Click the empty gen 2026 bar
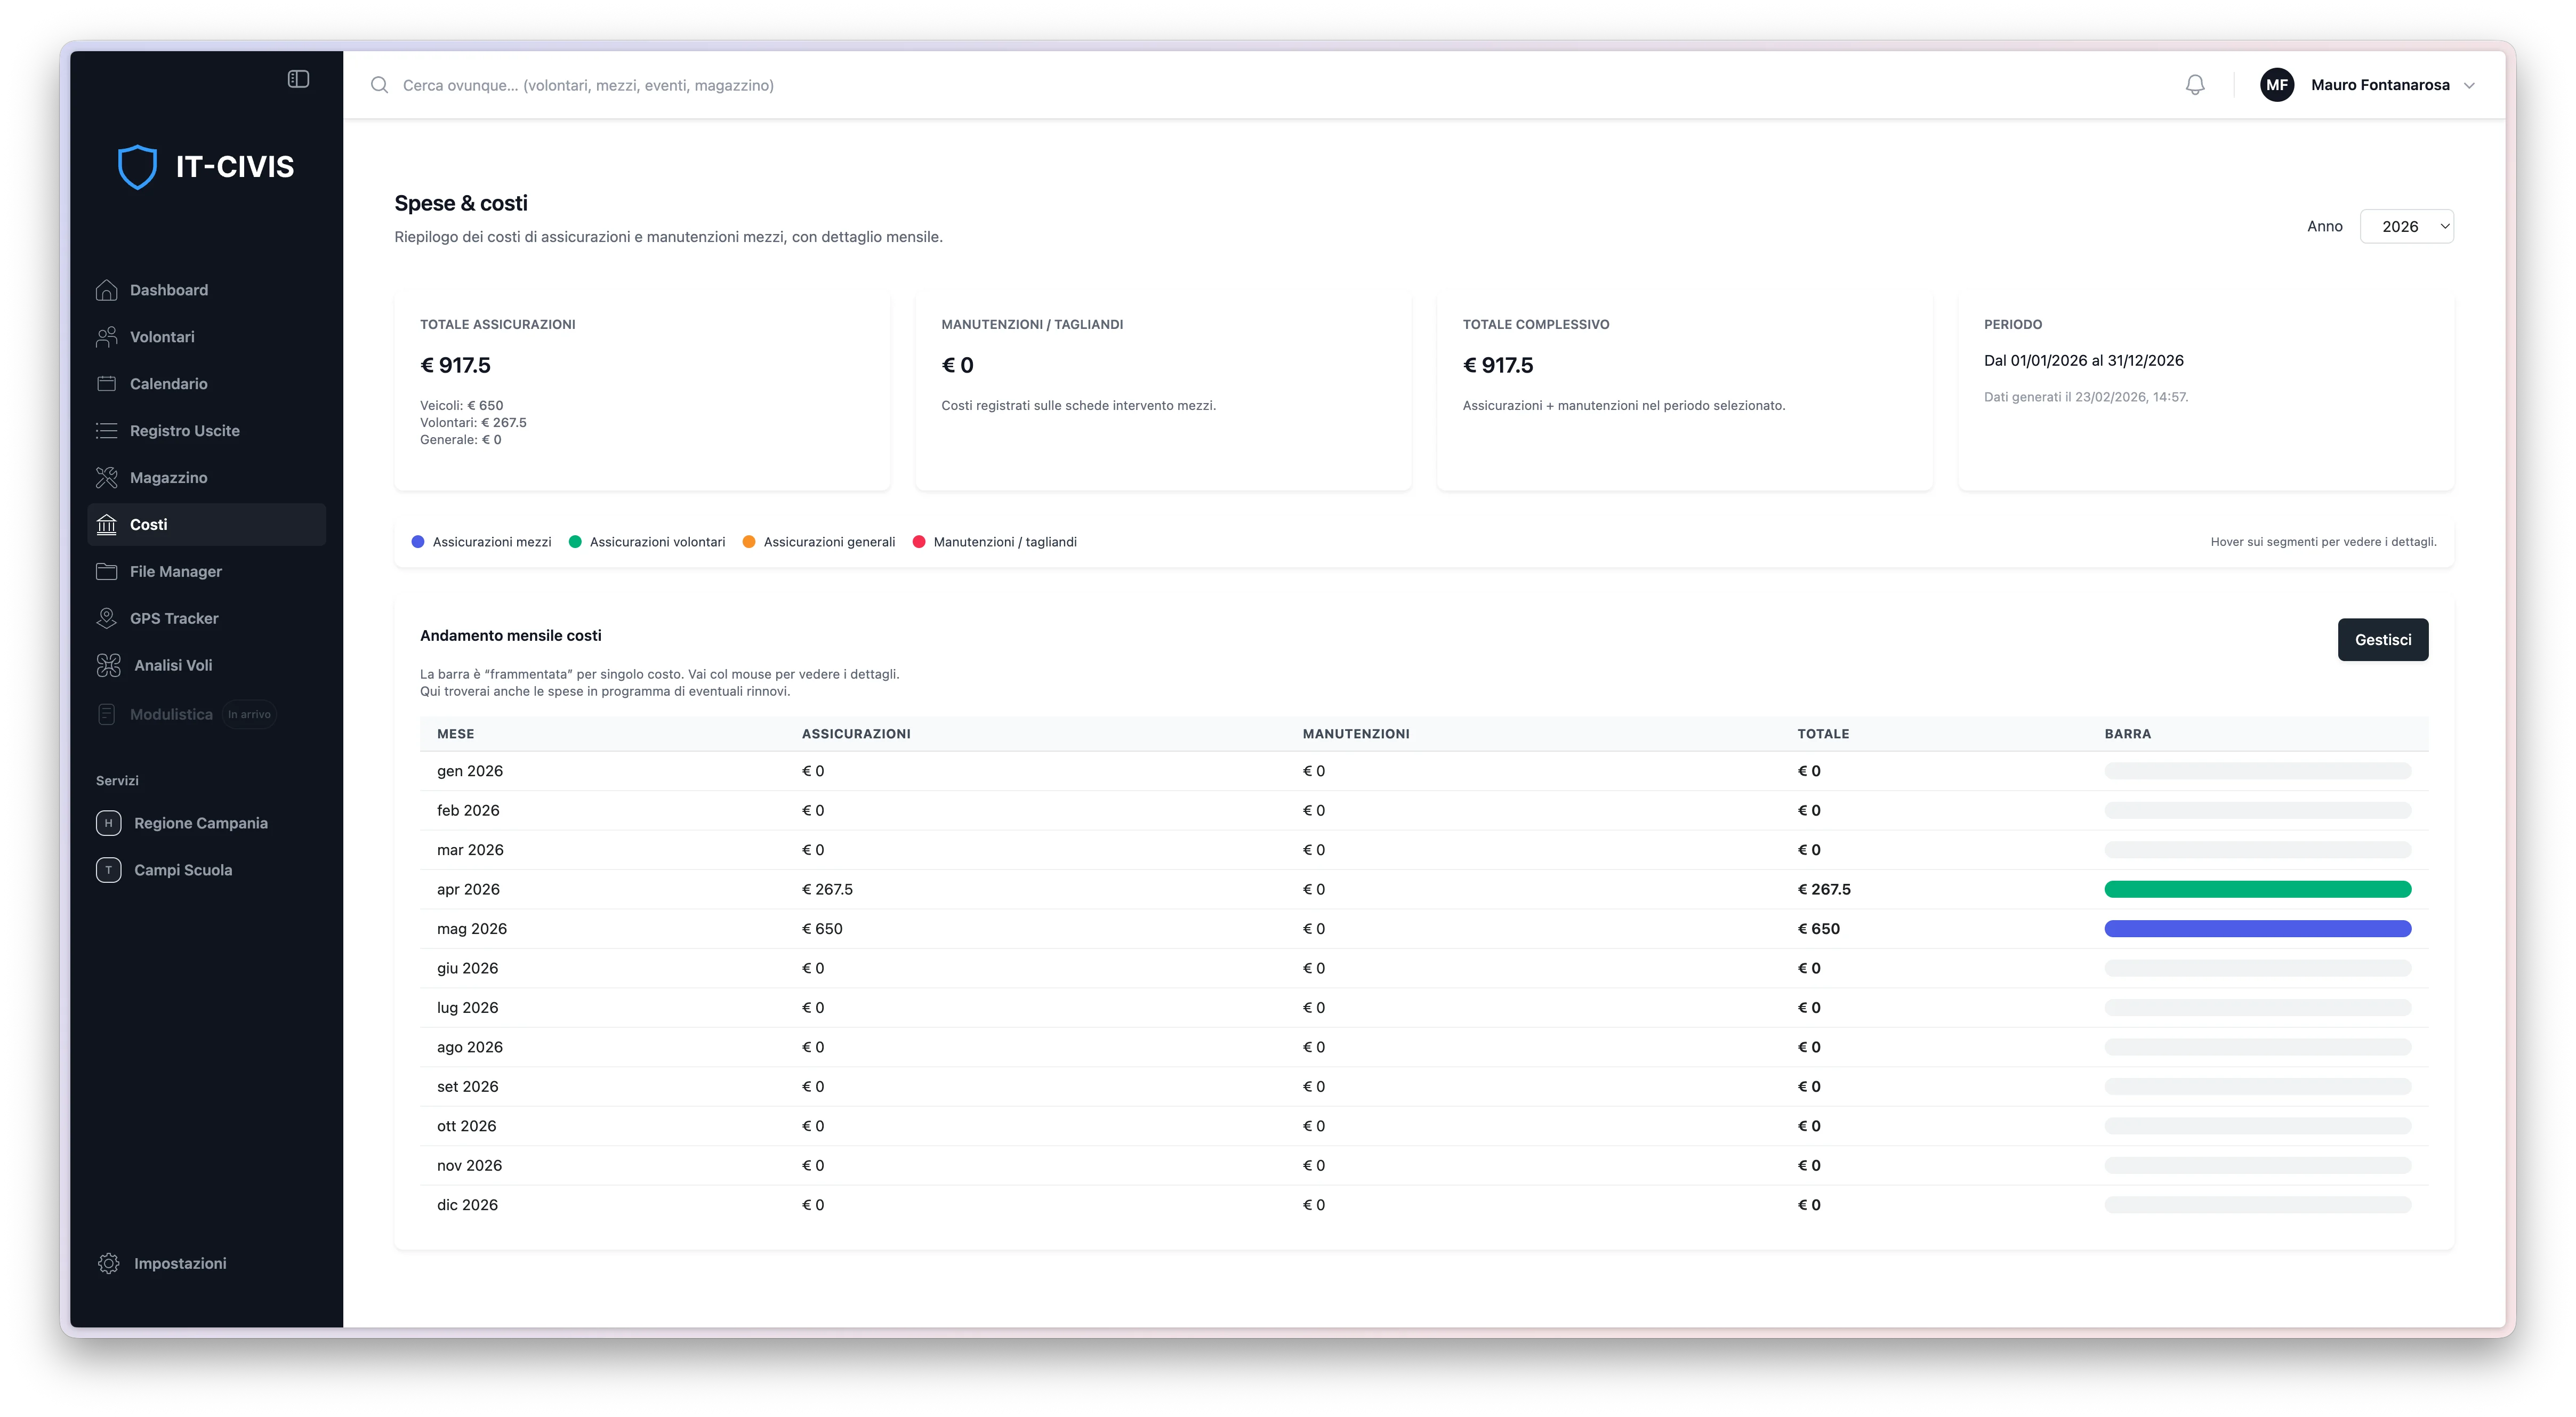Viewport: 2576px width, 1417px height. (2257, 771)
